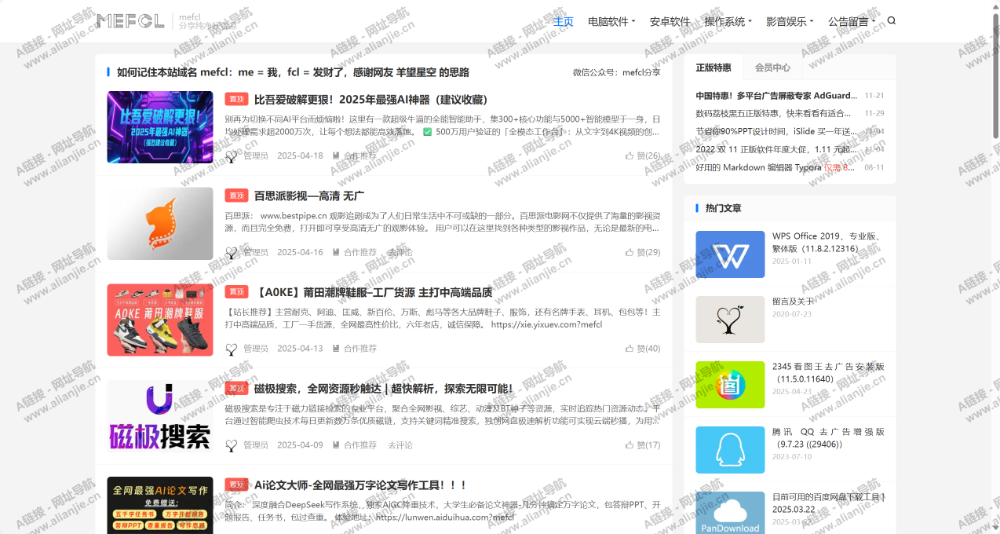This screenshot has width=1000, height=534.
Task: Like the 磁极搜索 post (赞 17)
Action: pyautogui.click(x=643, y=445)
